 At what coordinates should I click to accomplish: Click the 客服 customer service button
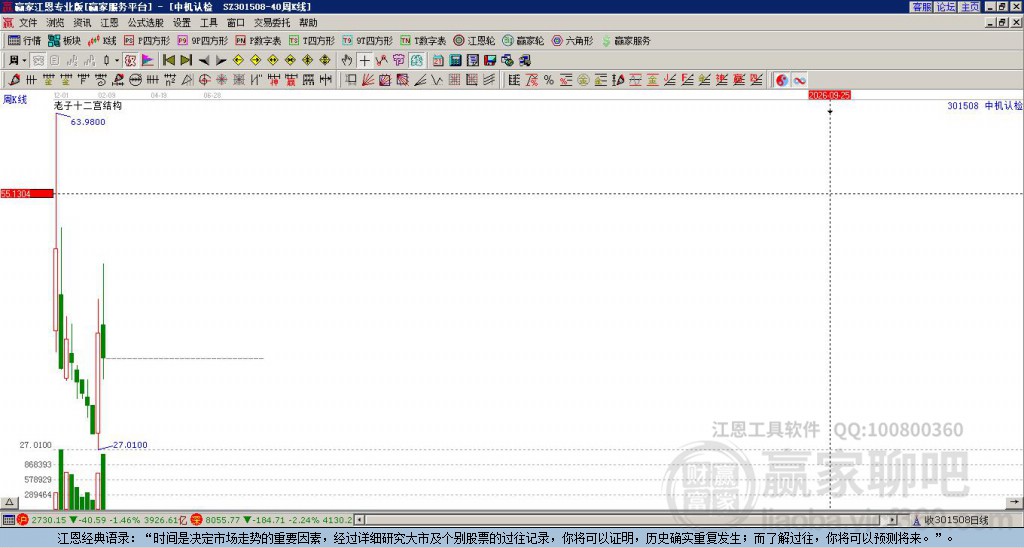(x=921, y=7)
